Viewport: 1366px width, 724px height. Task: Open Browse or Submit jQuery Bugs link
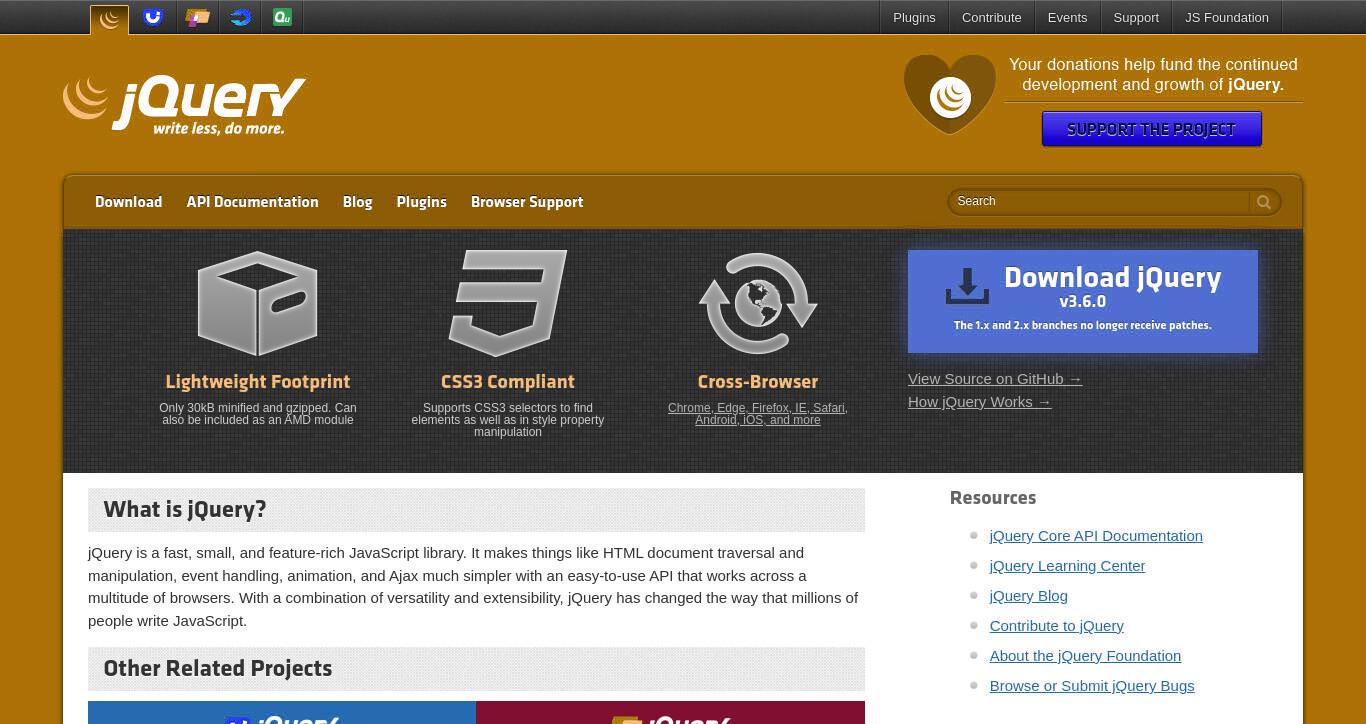(1092, 686)
